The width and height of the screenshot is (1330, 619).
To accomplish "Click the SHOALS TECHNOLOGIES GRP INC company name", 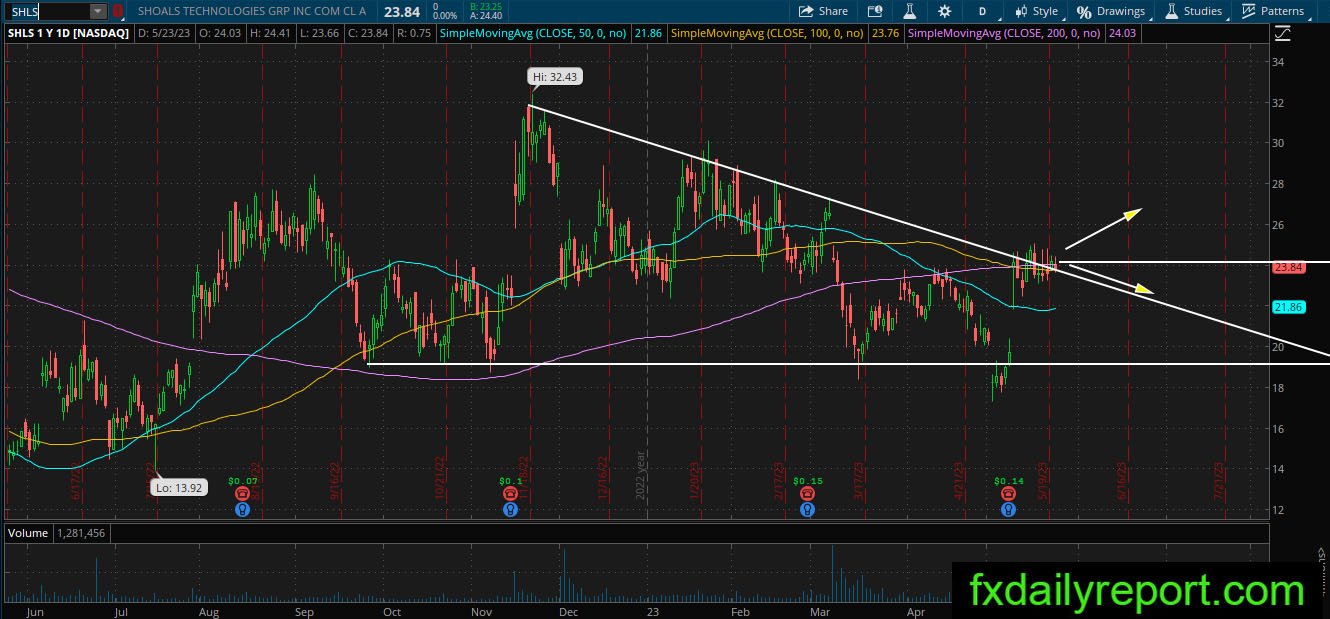I will 250,11.
